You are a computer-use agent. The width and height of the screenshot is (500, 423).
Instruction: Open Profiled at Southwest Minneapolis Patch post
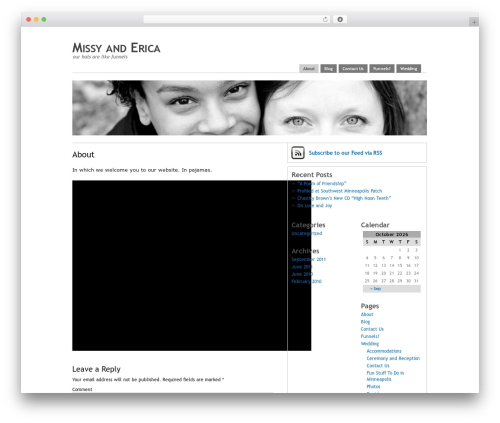[x=339, y=191]
